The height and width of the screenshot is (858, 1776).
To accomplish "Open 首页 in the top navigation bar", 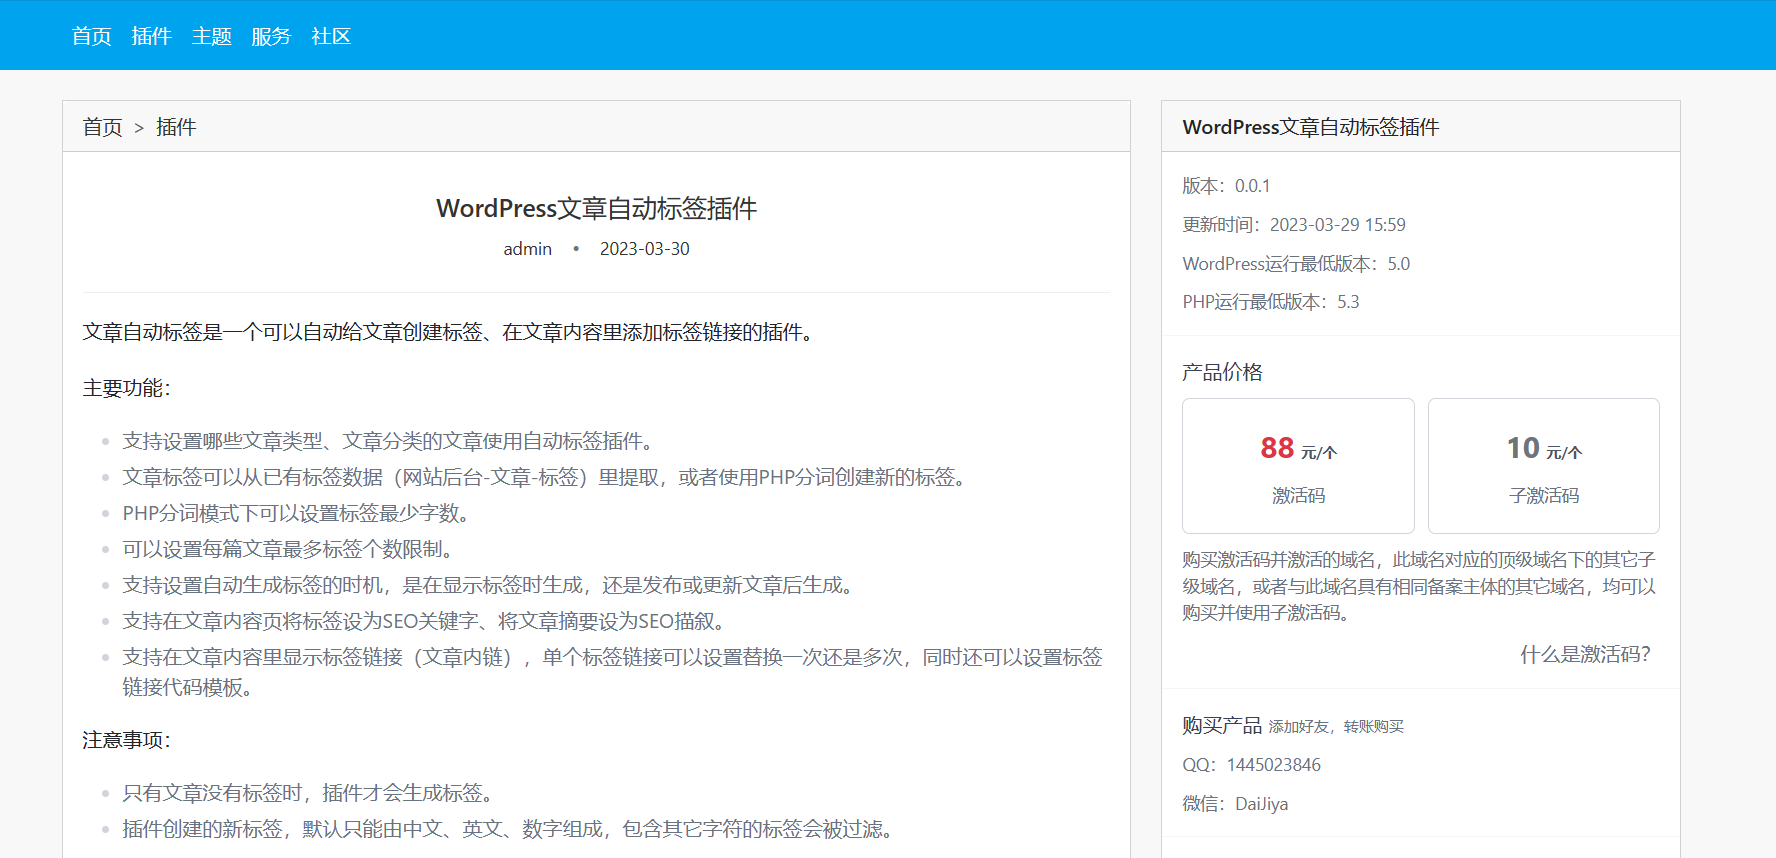I will click(92, 36).
